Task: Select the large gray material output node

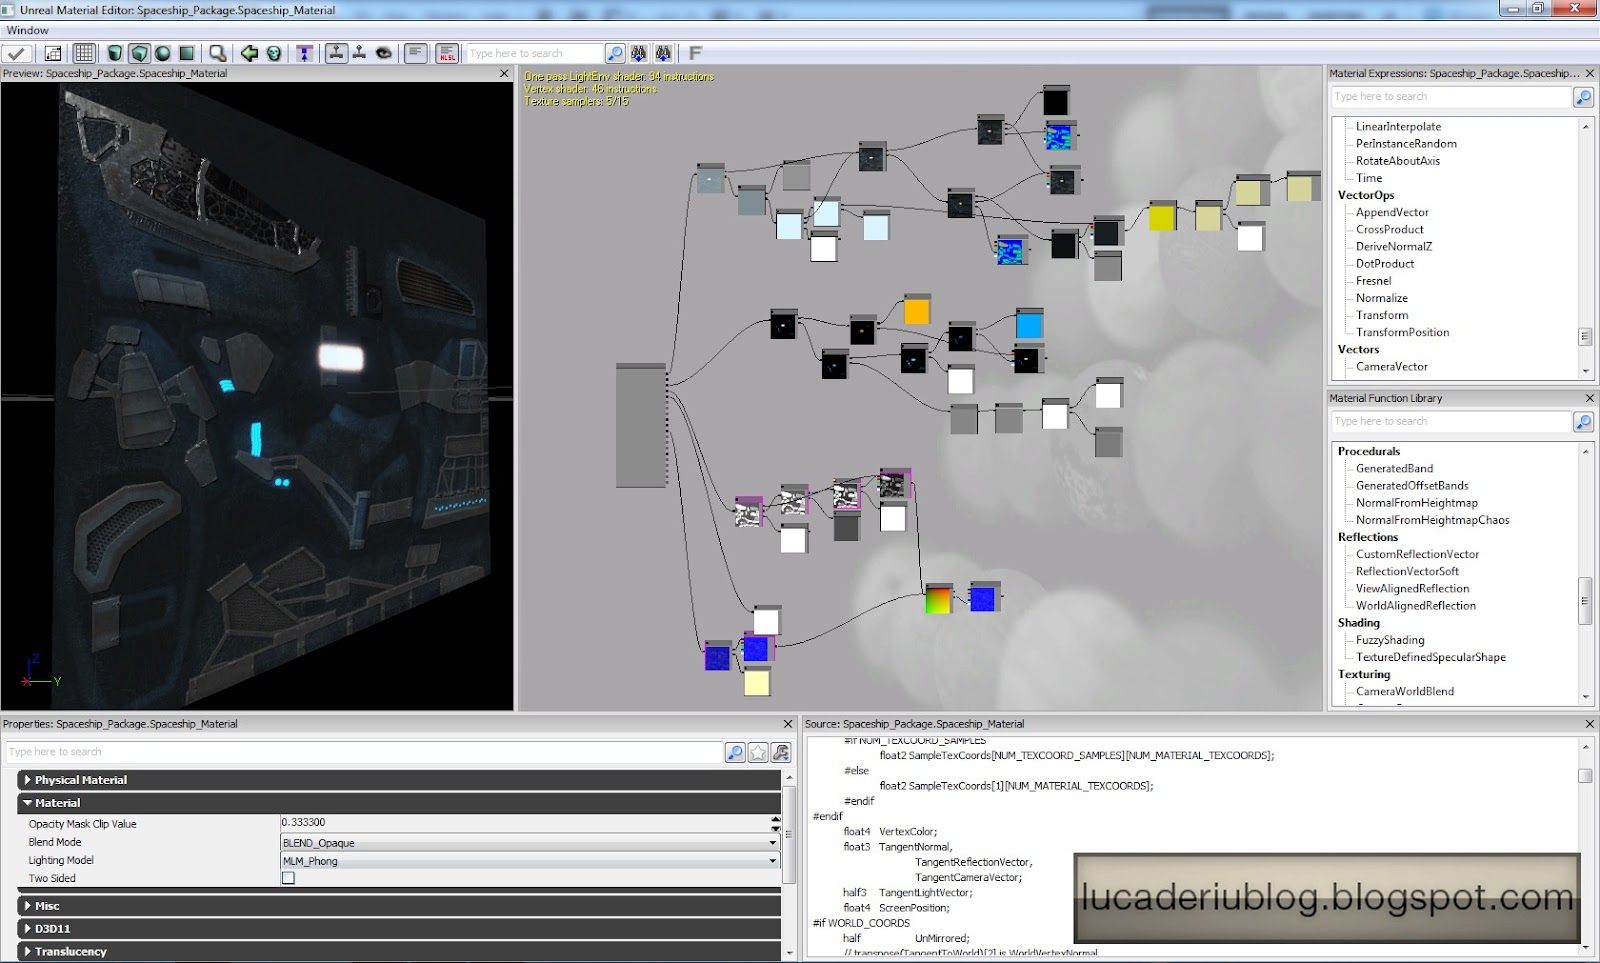Action: pyautogui.click(x=641, y=425)
